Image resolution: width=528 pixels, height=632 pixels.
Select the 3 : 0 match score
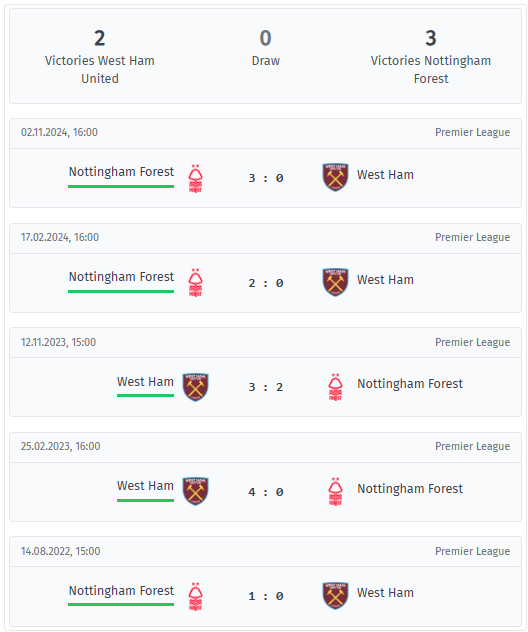(x=266, y=178)
